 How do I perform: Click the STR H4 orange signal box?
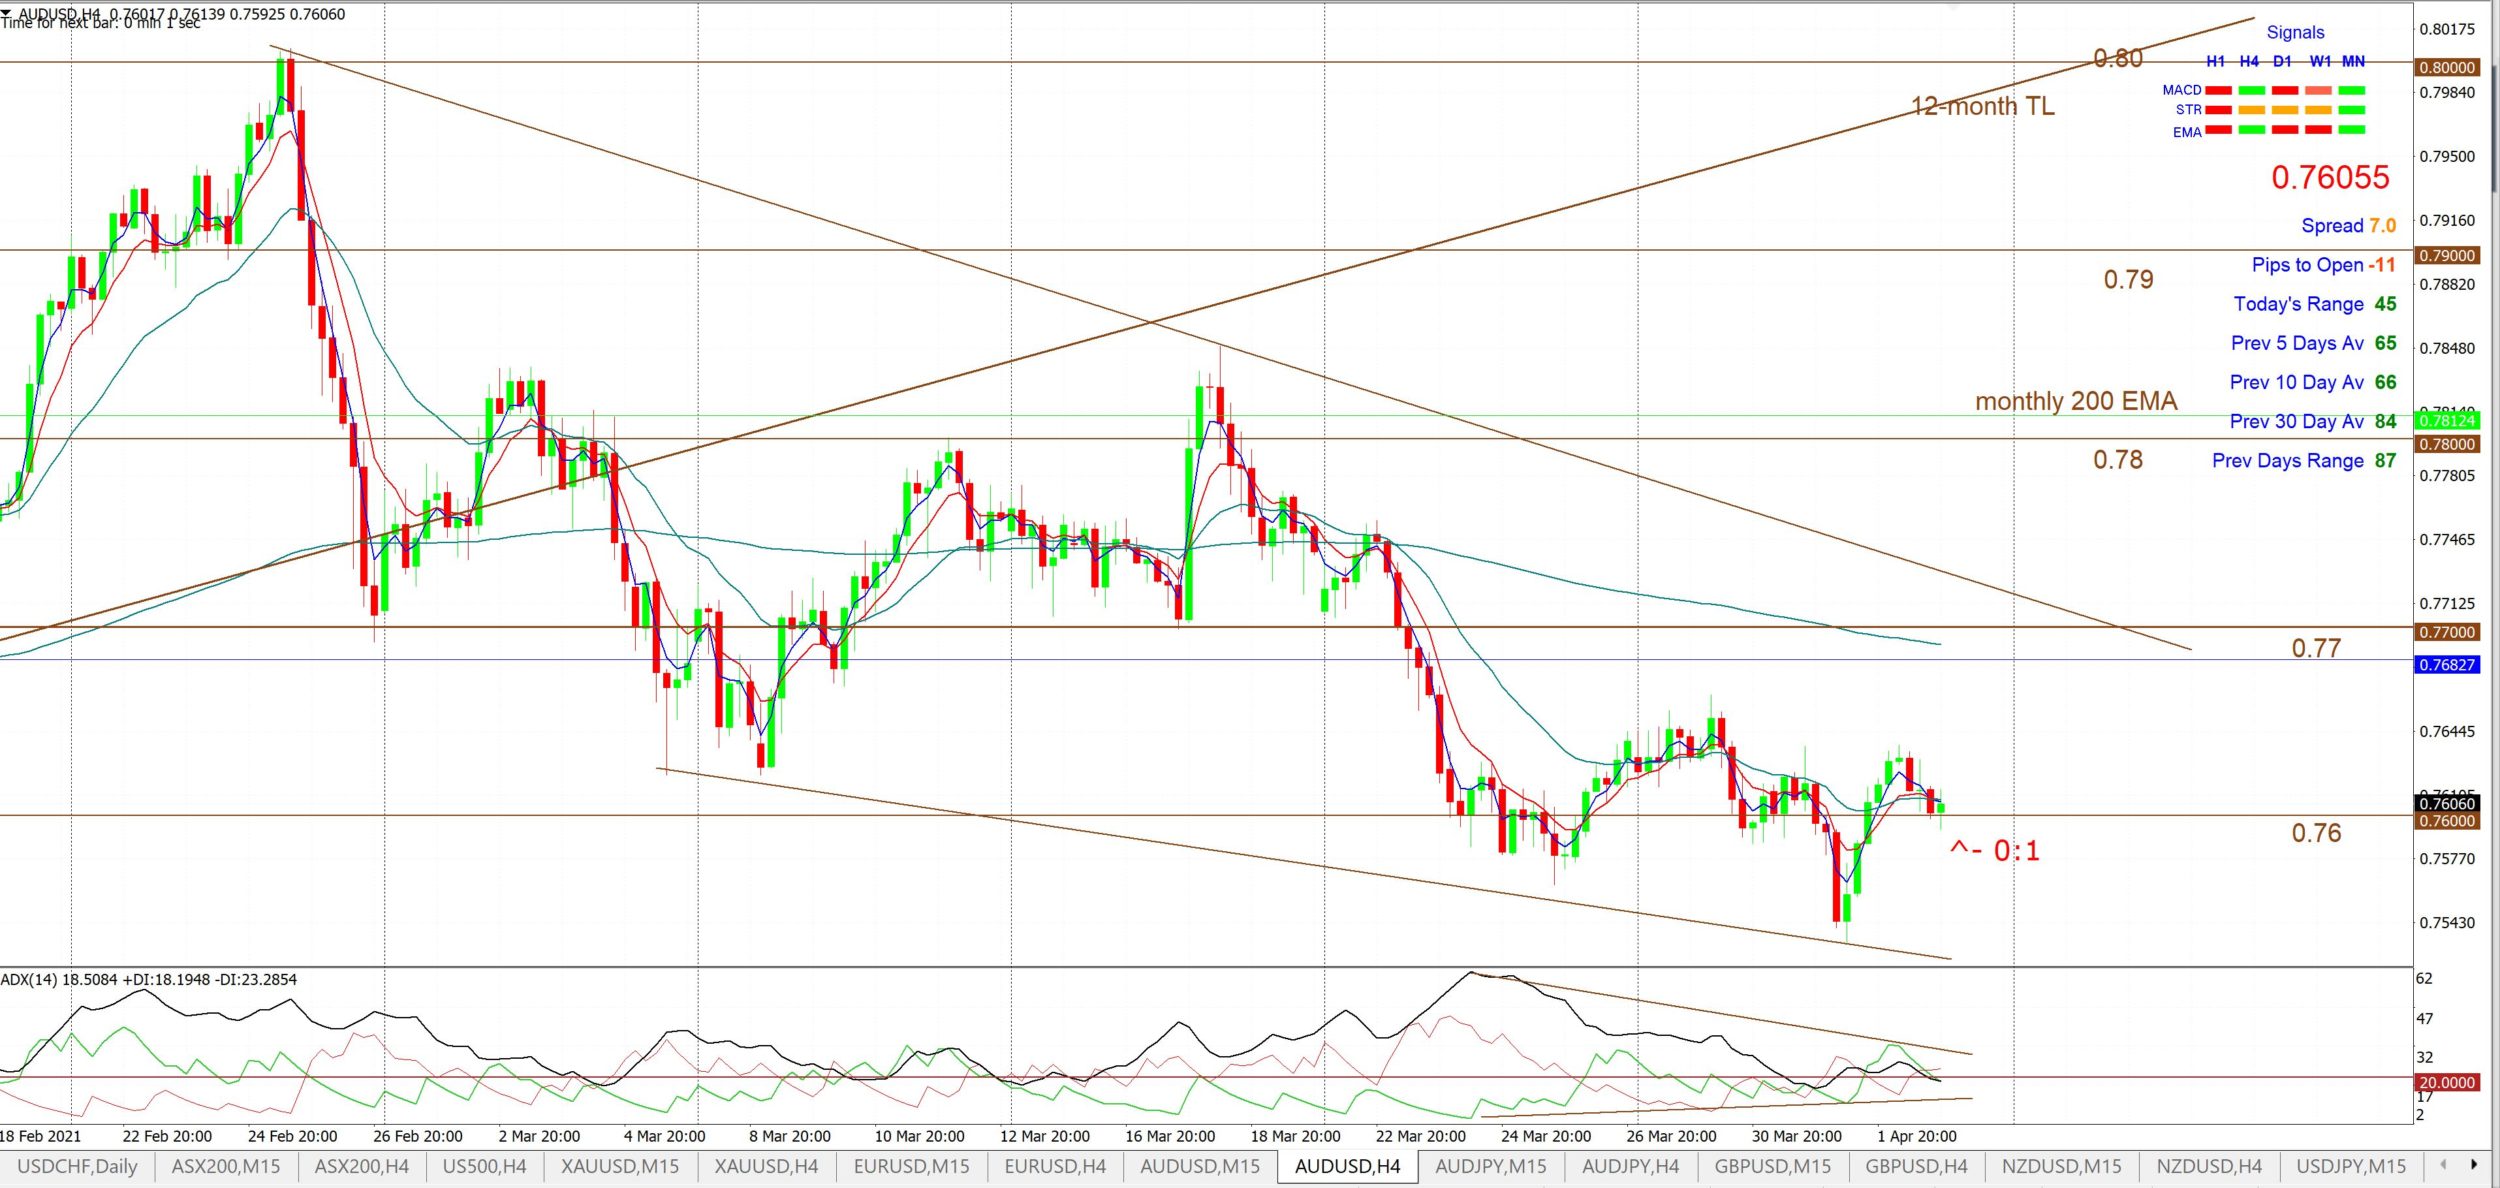coord(2251,110)
